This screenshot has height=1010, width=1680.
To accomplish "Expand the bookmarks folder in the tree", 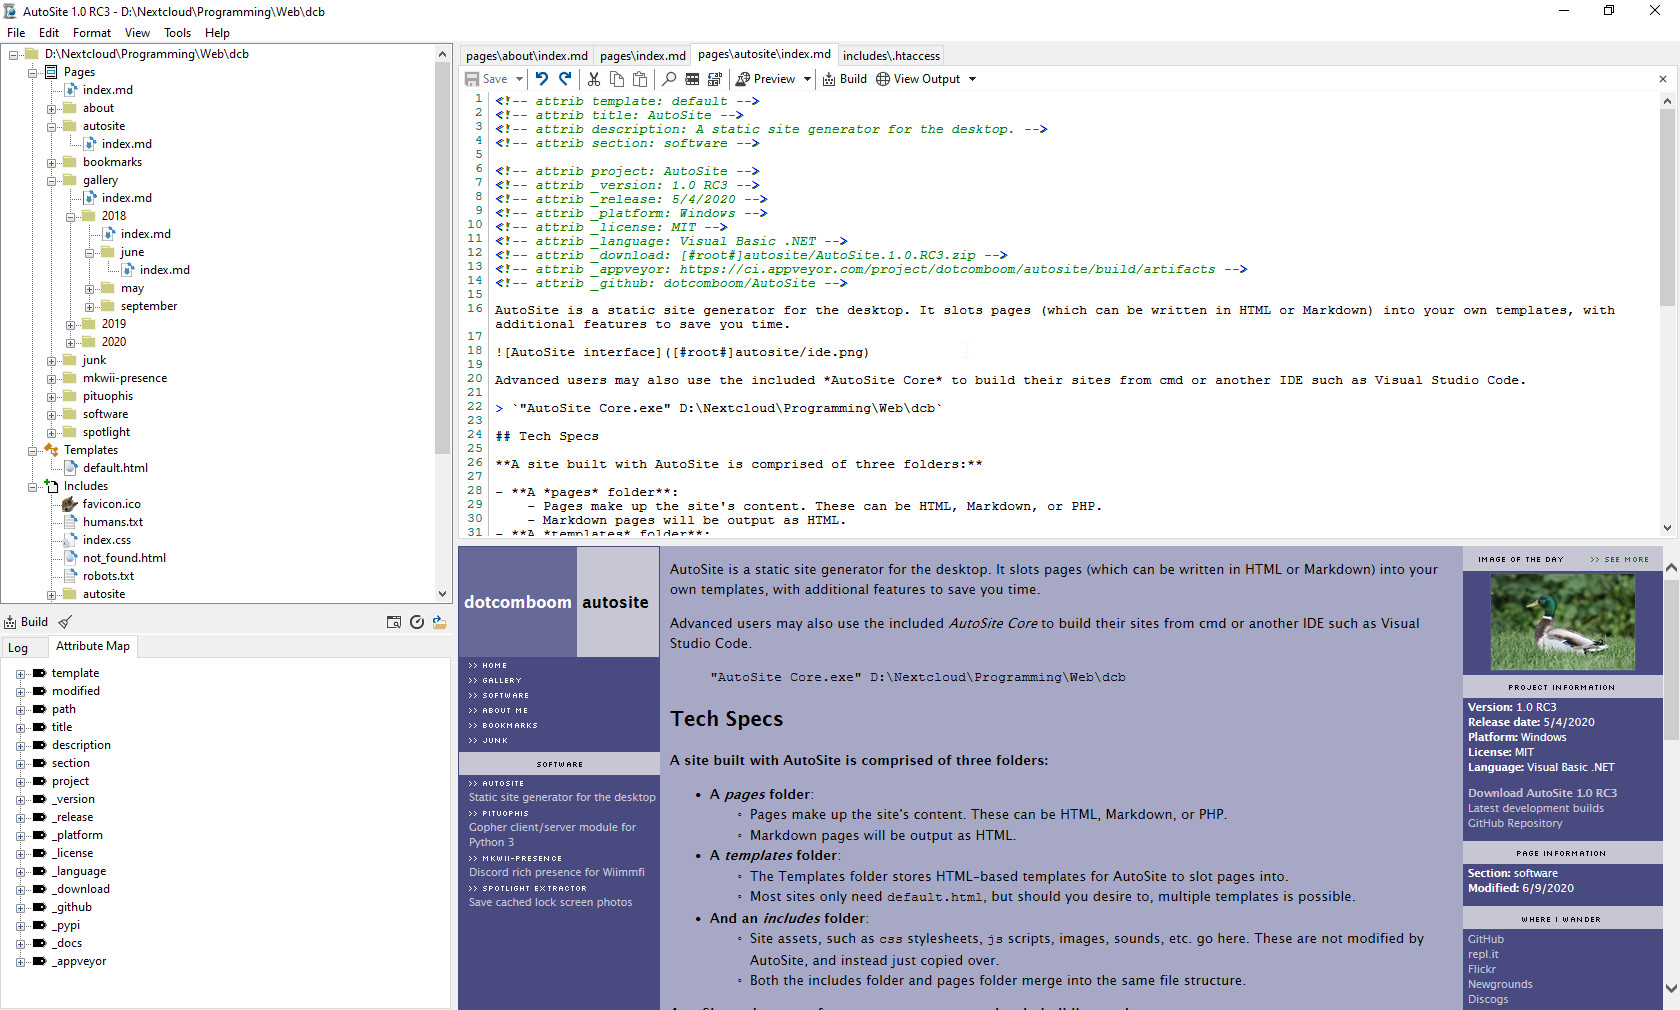I will click(x=51, y=163).
